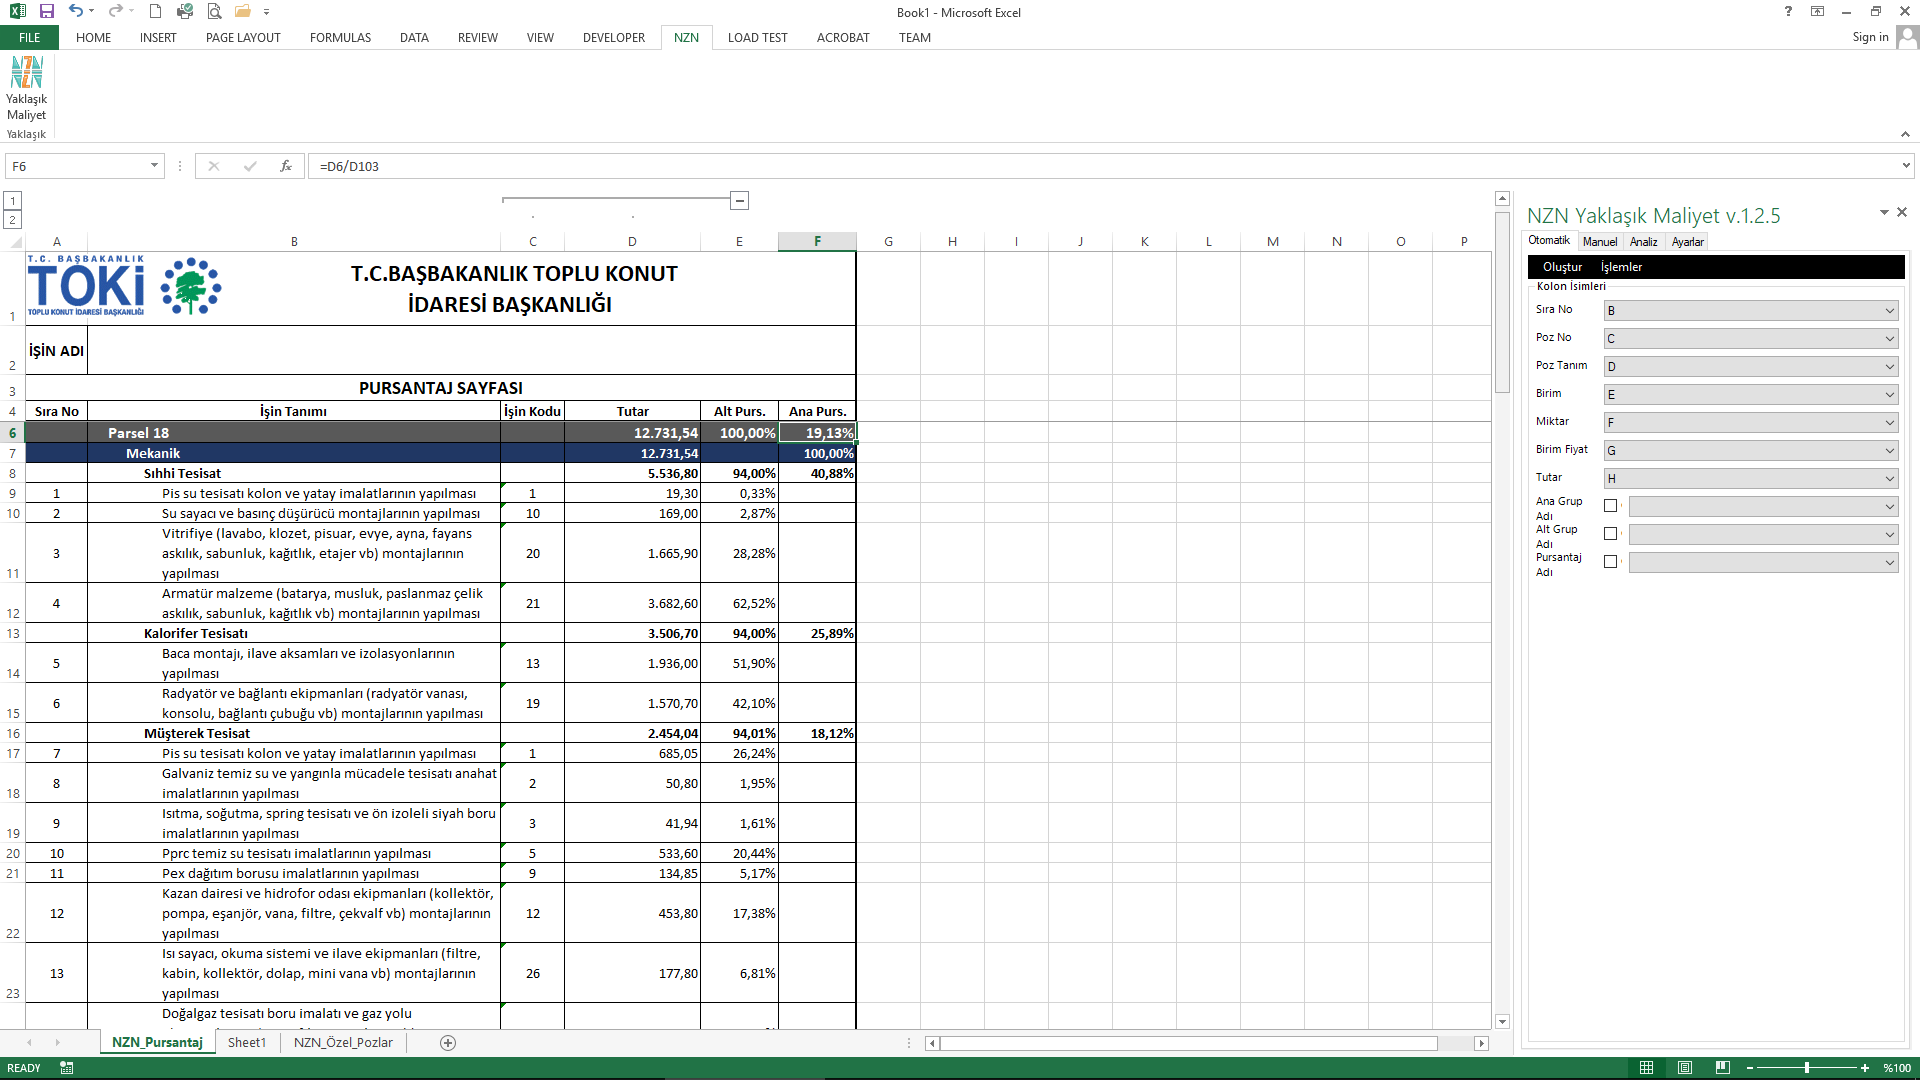Open Print Preview from the quick access toolbar

tap(214, 11)
